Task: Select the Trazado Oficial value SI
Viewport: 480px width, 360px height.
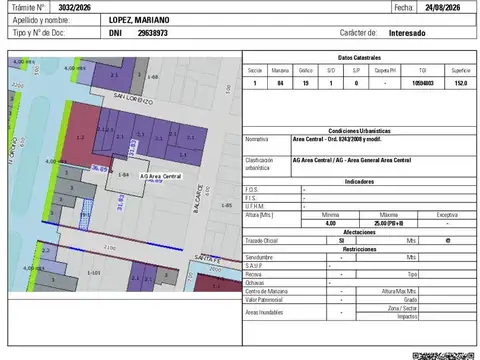Action: (x=341, y=240)
